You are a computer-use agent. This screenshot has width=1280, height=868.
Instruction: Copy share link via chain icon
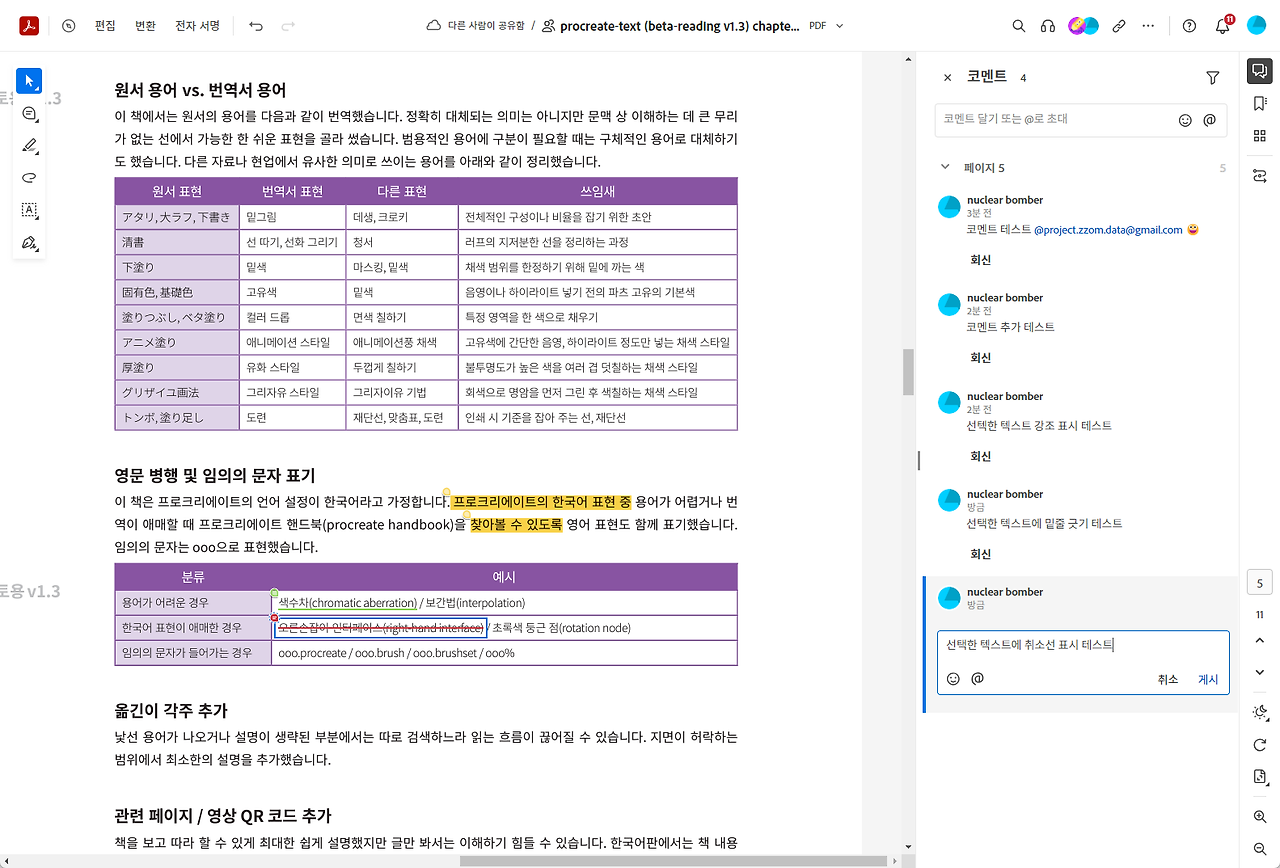tap(1119, 26)
